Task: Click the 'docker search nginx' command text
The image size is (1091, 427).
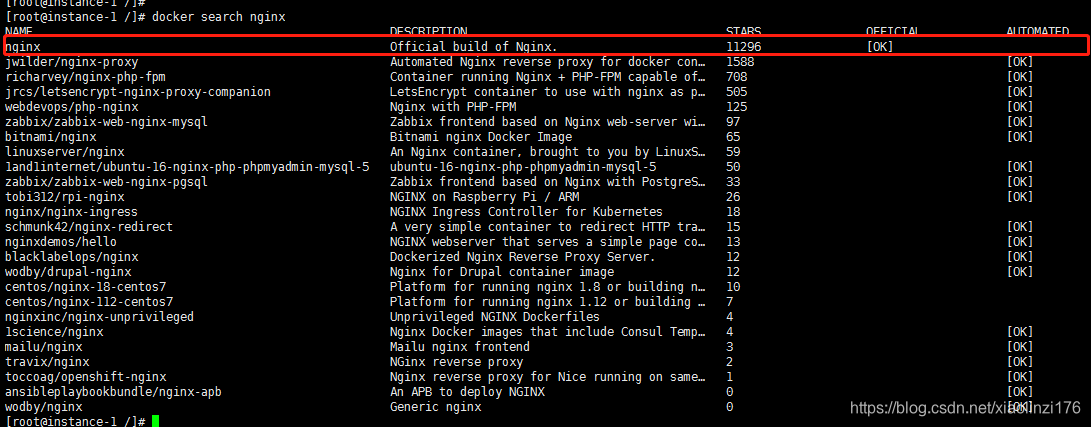Action: (x=218, y=17)
